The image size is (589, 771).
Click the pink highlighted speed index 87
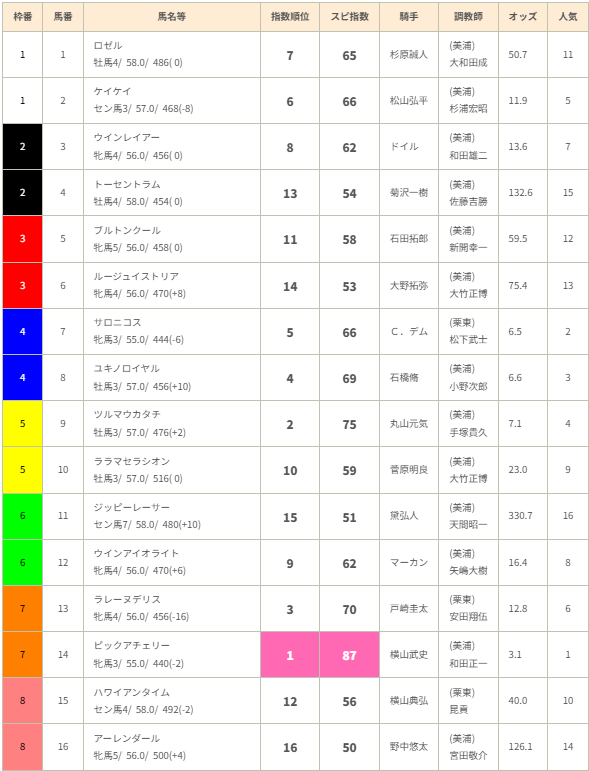[x=350, y=655]
